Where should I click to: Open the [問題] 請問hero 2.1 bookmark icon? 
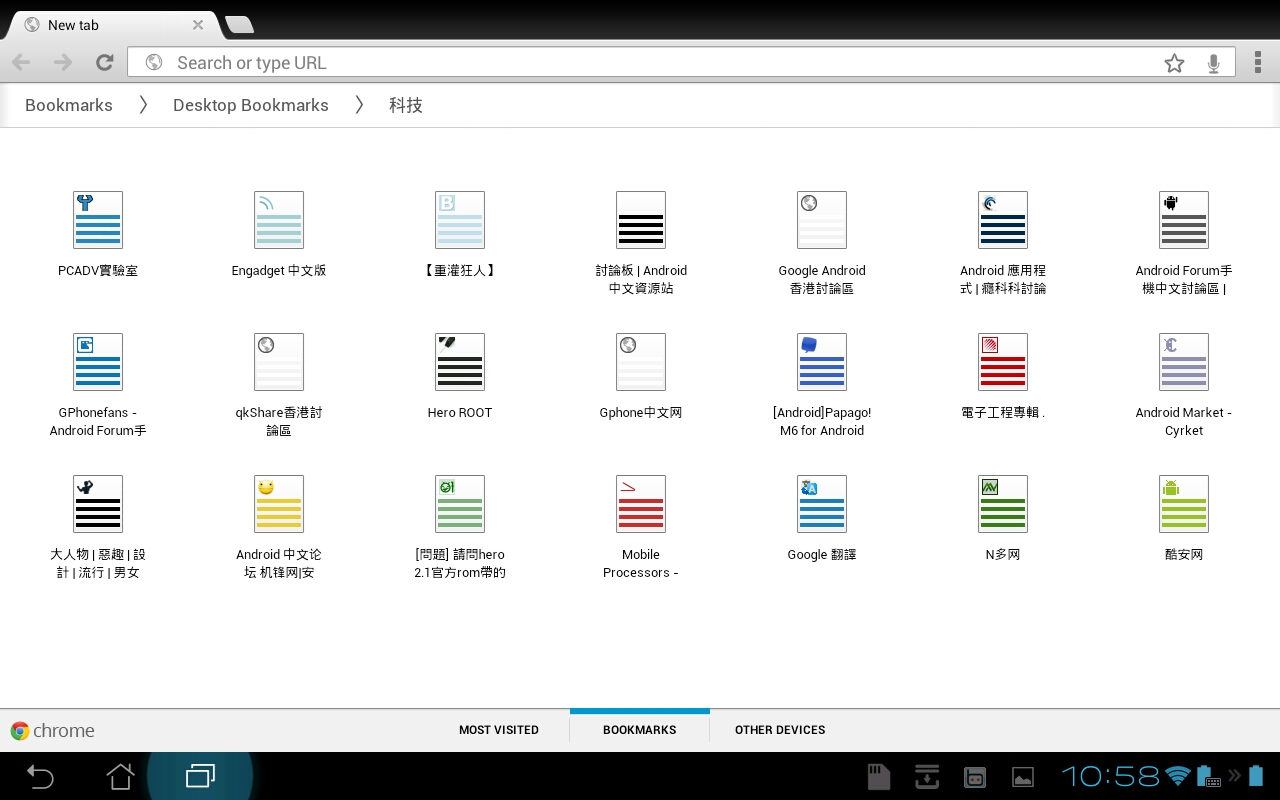(460, 504)
